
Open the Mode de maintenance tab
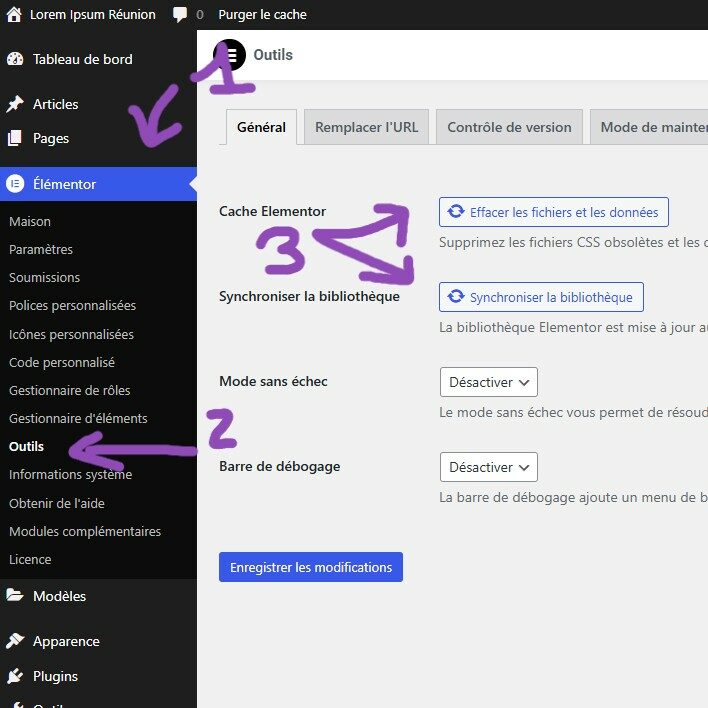[649, 127]
